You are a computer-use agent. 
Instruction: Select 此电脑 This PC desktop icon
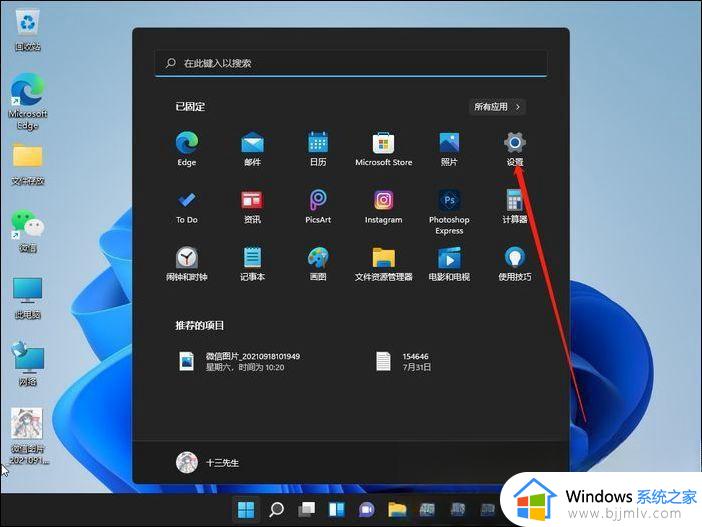pyautogui.click(x=28, y=298)
